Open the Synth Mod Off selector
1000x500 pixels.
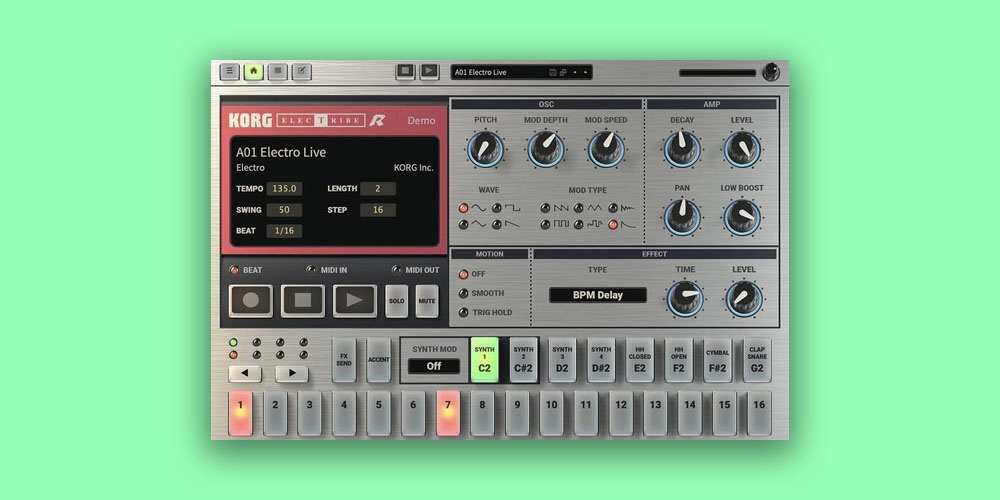pyautogui.click(x=434, y=366)
